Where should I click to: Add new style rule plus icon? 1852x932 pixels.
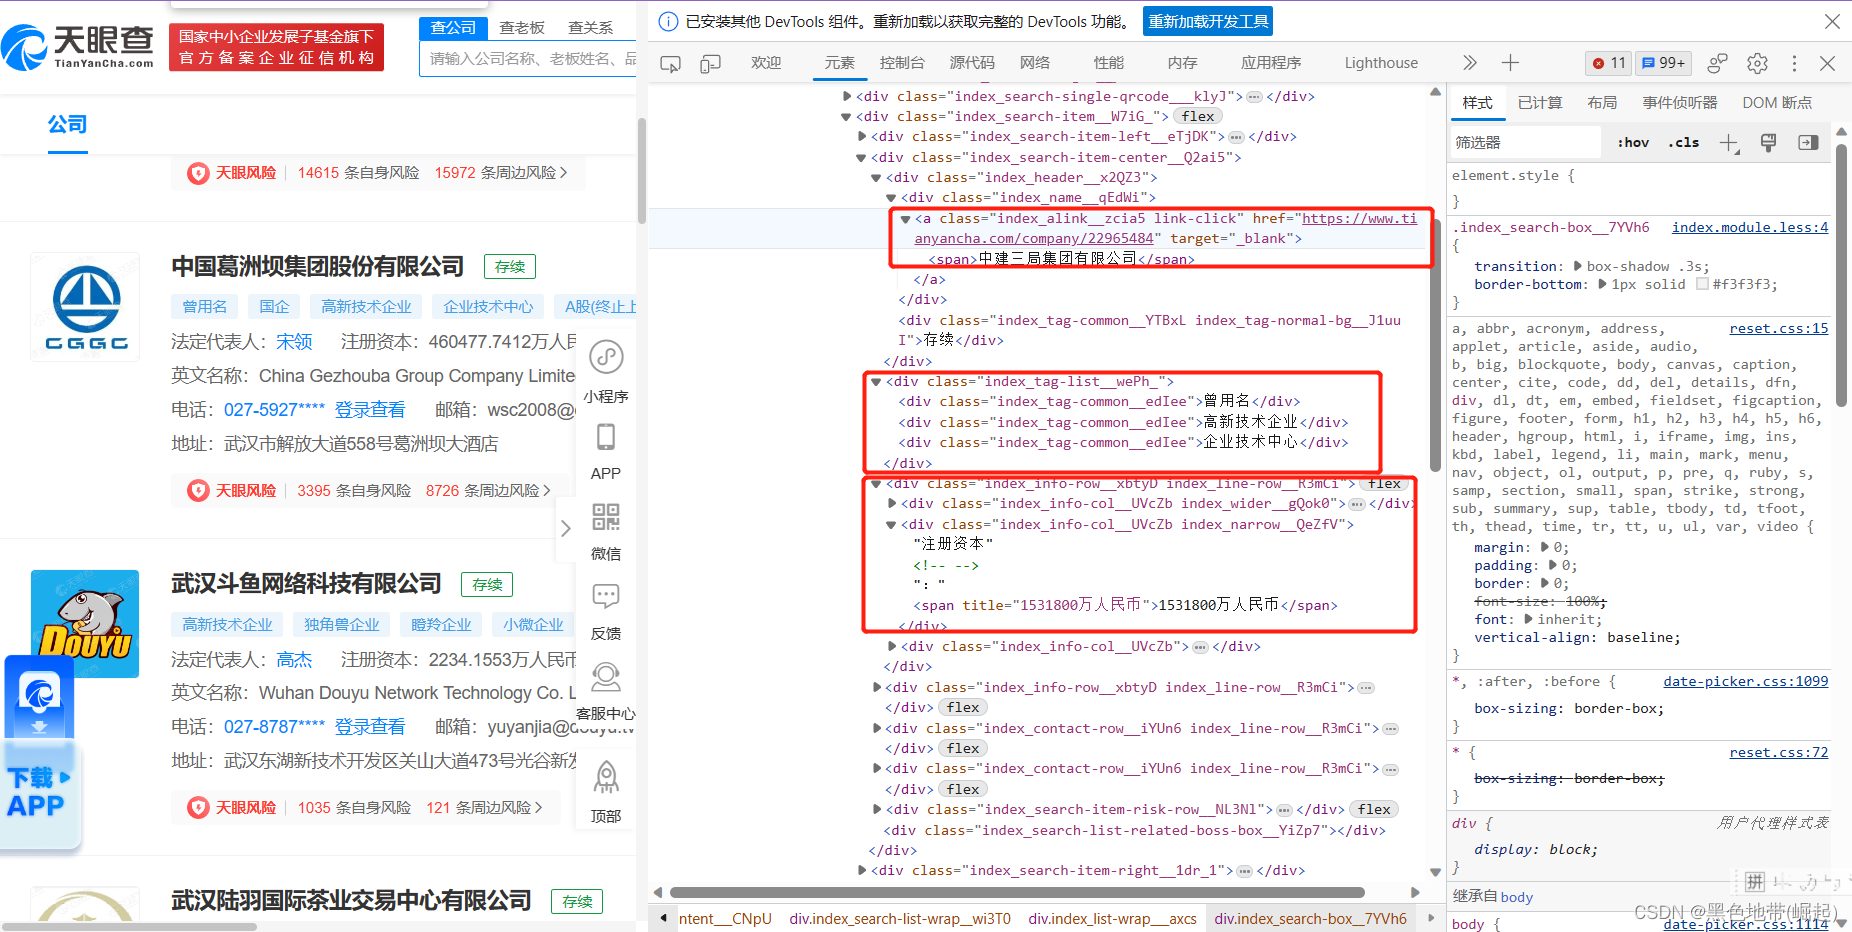[x=1729, y=143]
